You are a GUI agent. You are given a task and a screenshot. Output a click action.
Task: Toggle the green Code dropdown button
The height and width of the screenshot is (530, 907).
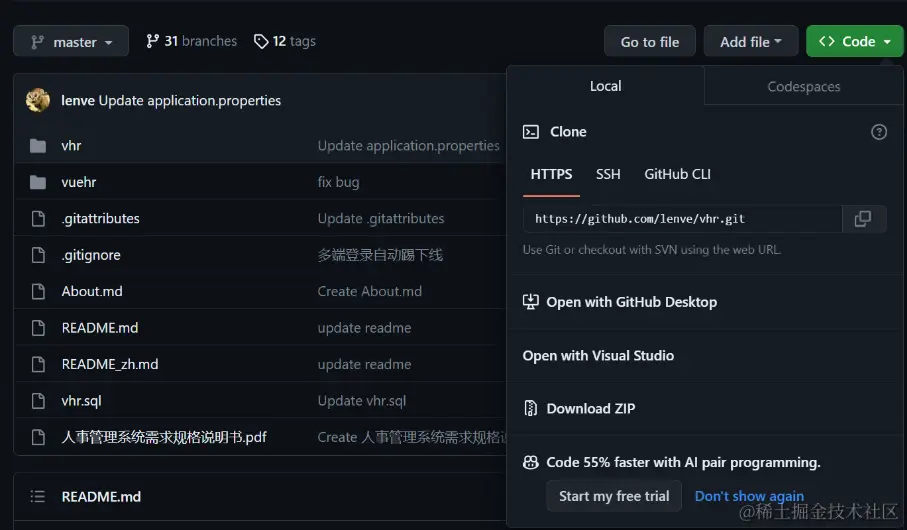854,41
